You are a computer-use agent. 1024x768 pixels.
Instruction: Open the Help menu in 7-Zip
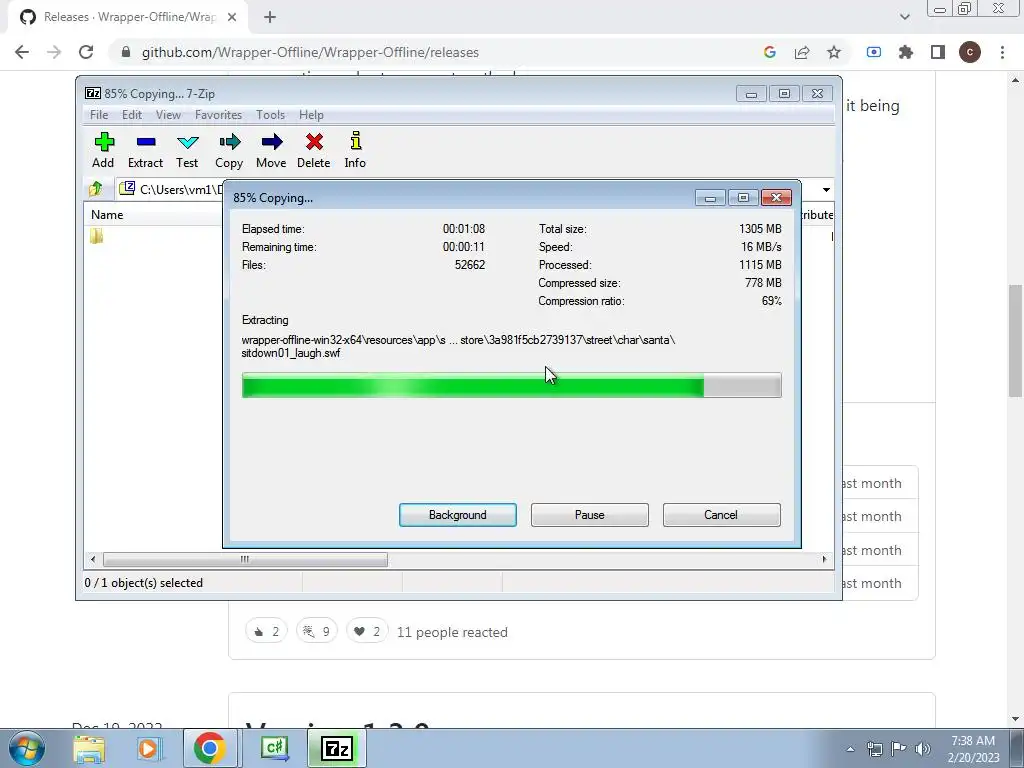tap(311, 115)
